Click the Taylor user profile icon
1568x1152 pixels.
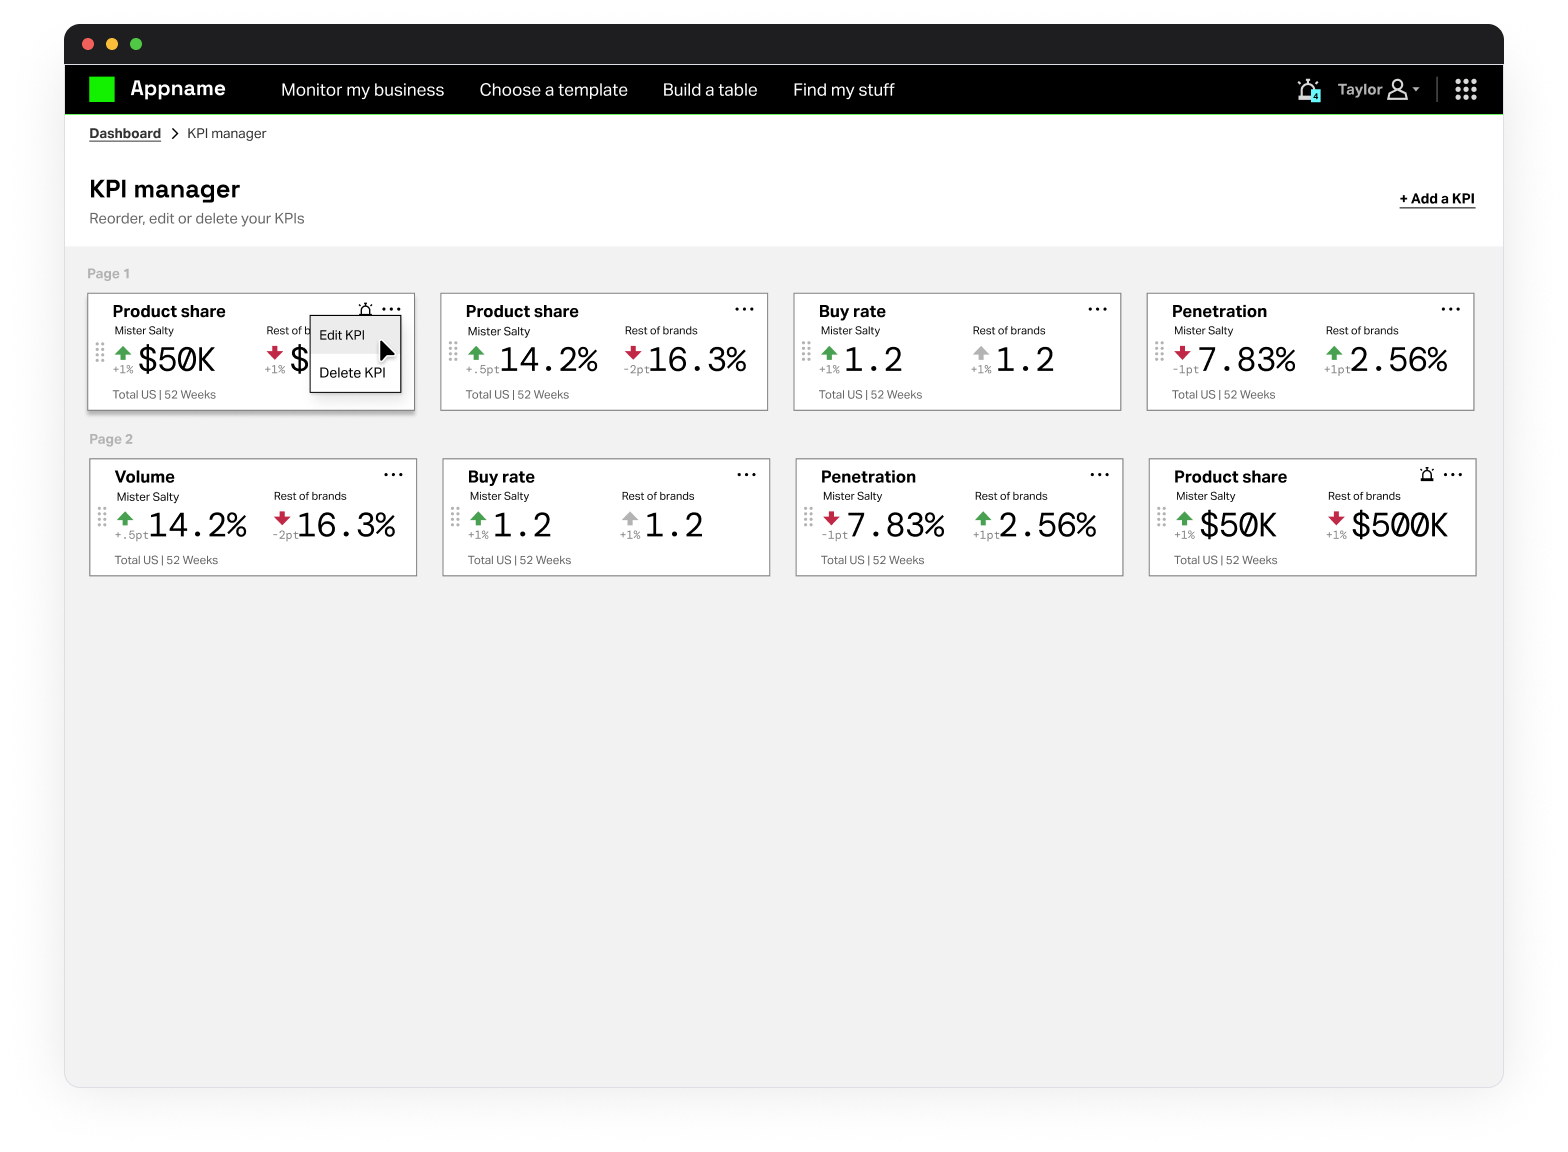point(1397,90)
